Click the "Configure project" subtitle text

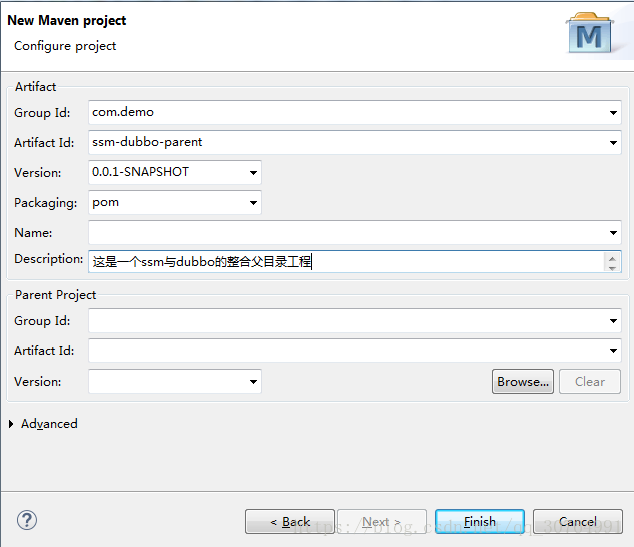click(65, 46)
